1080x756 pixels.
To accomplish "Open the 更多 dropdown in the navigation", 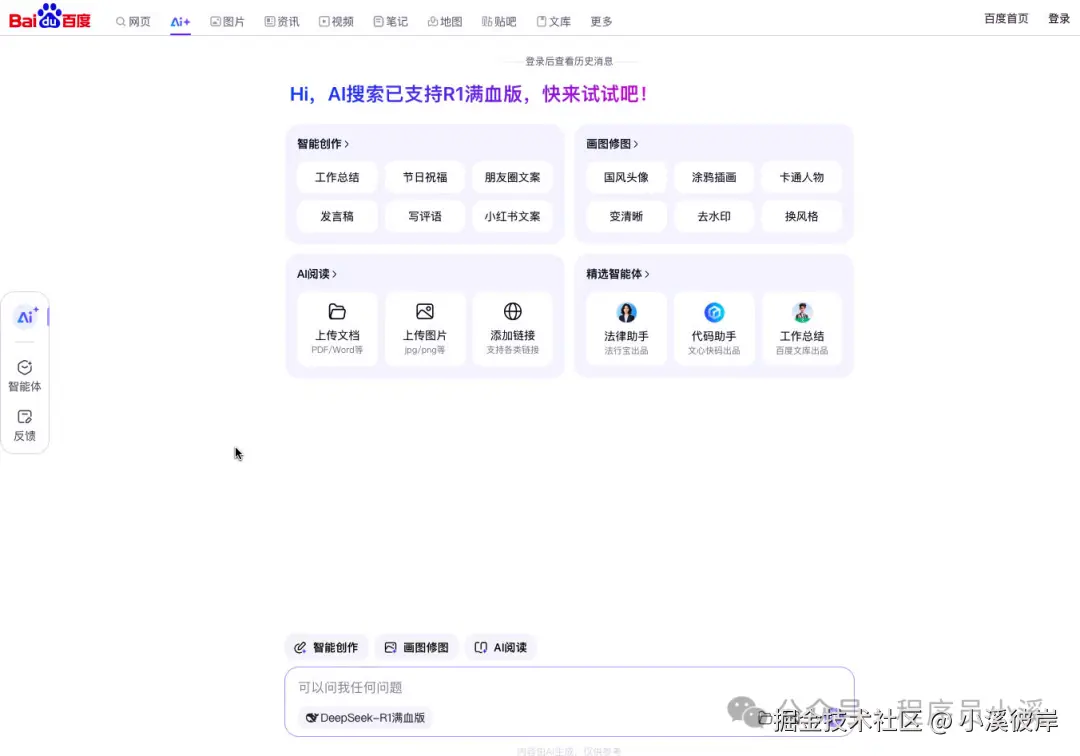I will [600, 21].
